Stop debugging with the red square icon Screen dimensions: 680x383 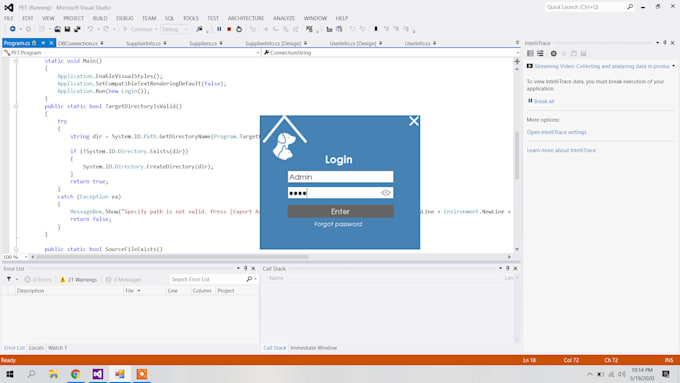coord(229,29)
